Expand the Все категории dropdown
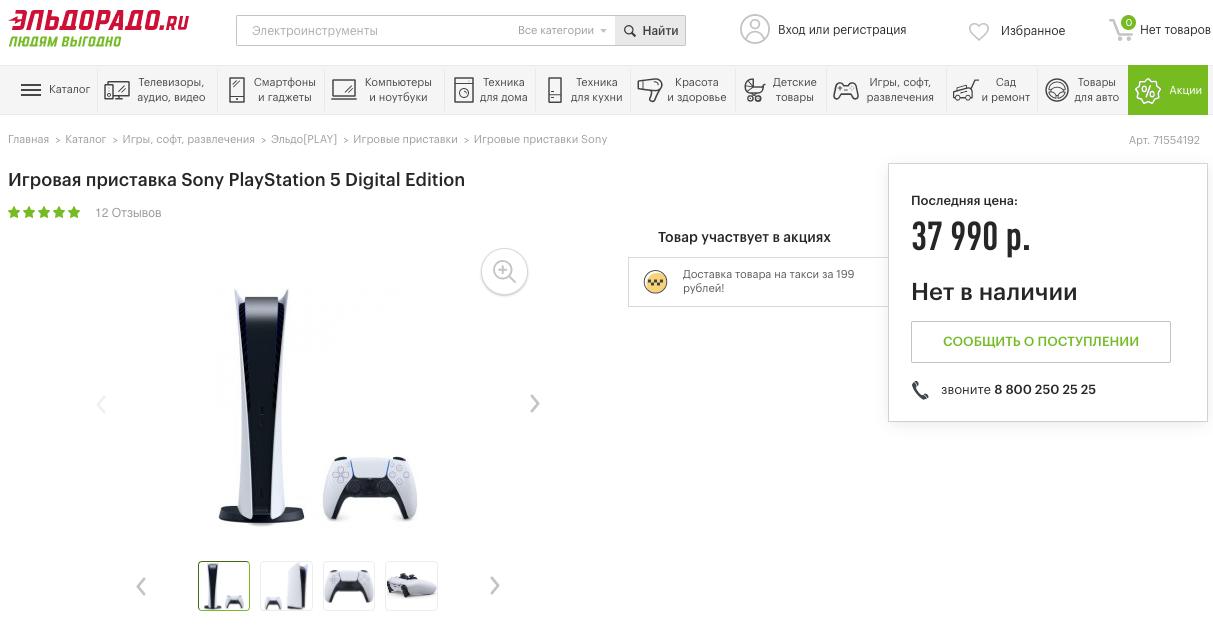Viewport: 1213px width, 641px height. 563,31
